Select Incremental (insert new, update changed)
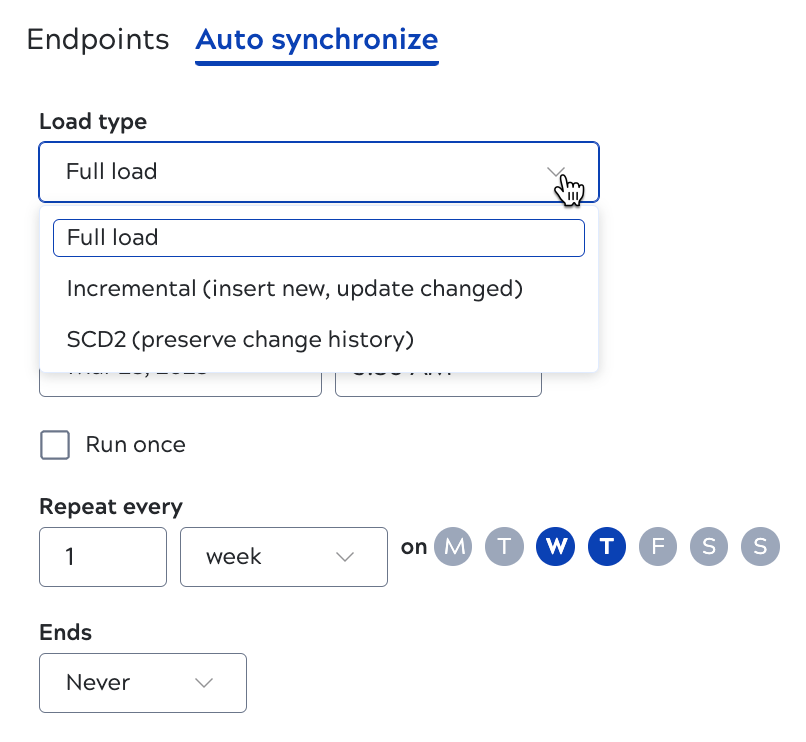806x742 pixels. coord(295,289)
